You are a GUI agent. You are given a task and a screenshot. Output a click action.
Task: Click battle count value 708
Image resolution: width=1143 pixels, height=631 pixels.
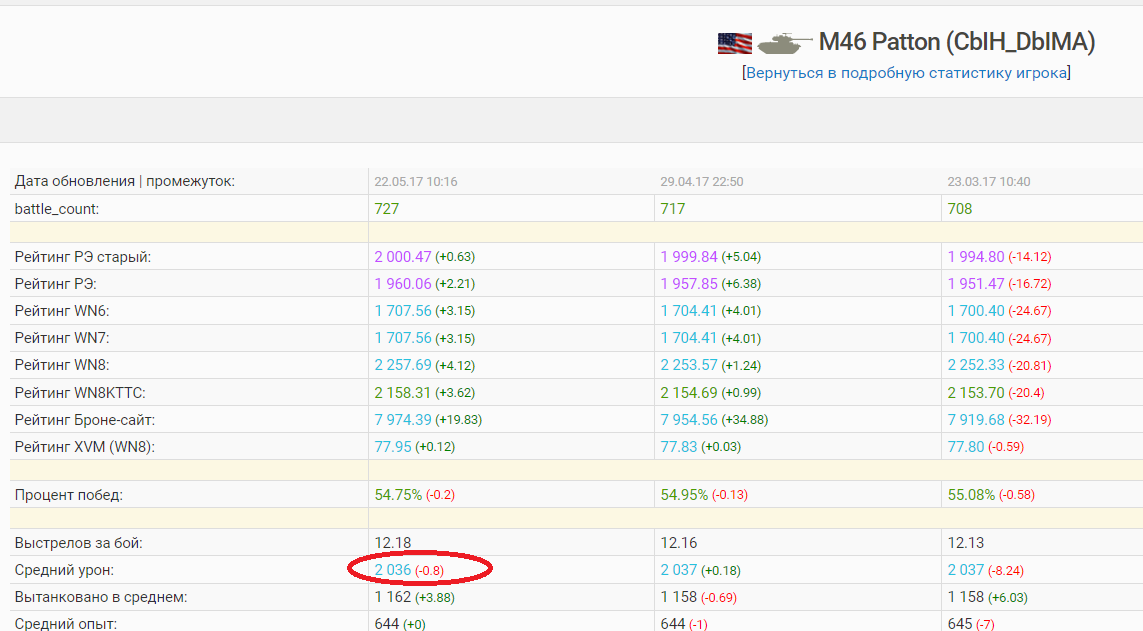click(959, 208)
